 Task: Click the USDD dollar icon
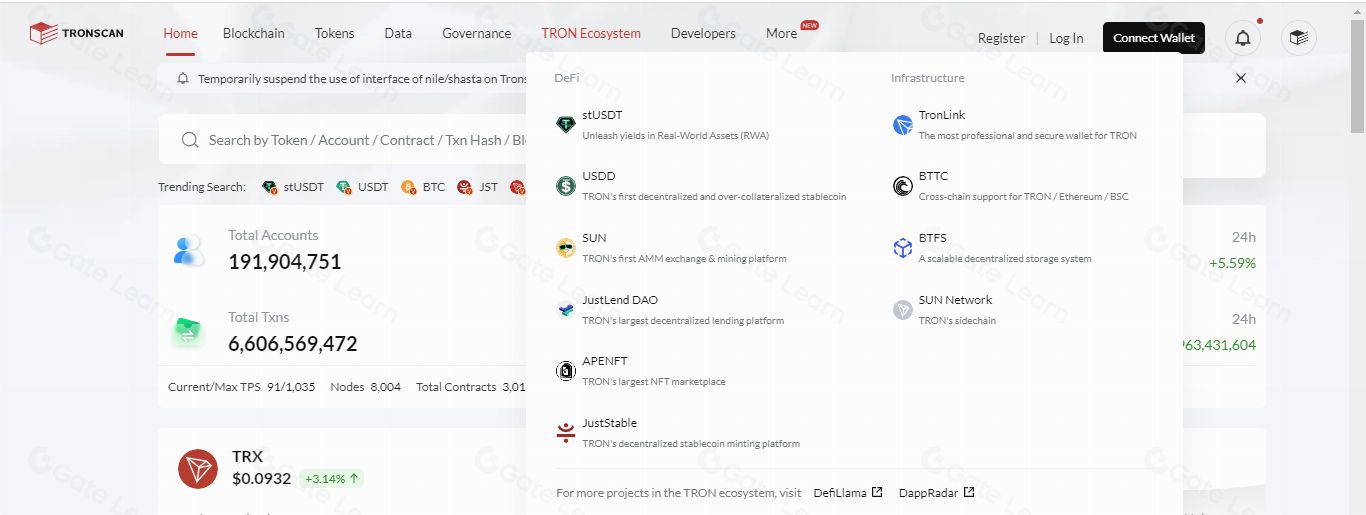[x=566, y=186]
